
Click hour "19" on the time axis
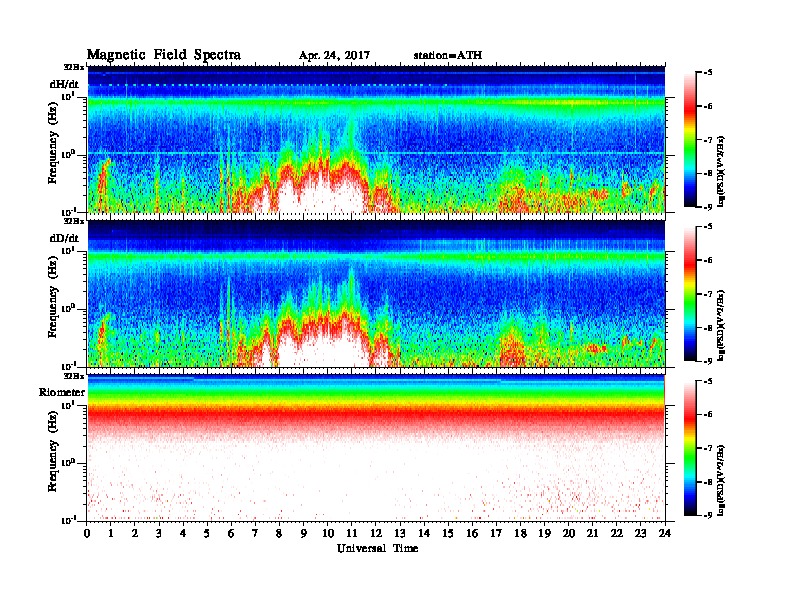point(544,534)
